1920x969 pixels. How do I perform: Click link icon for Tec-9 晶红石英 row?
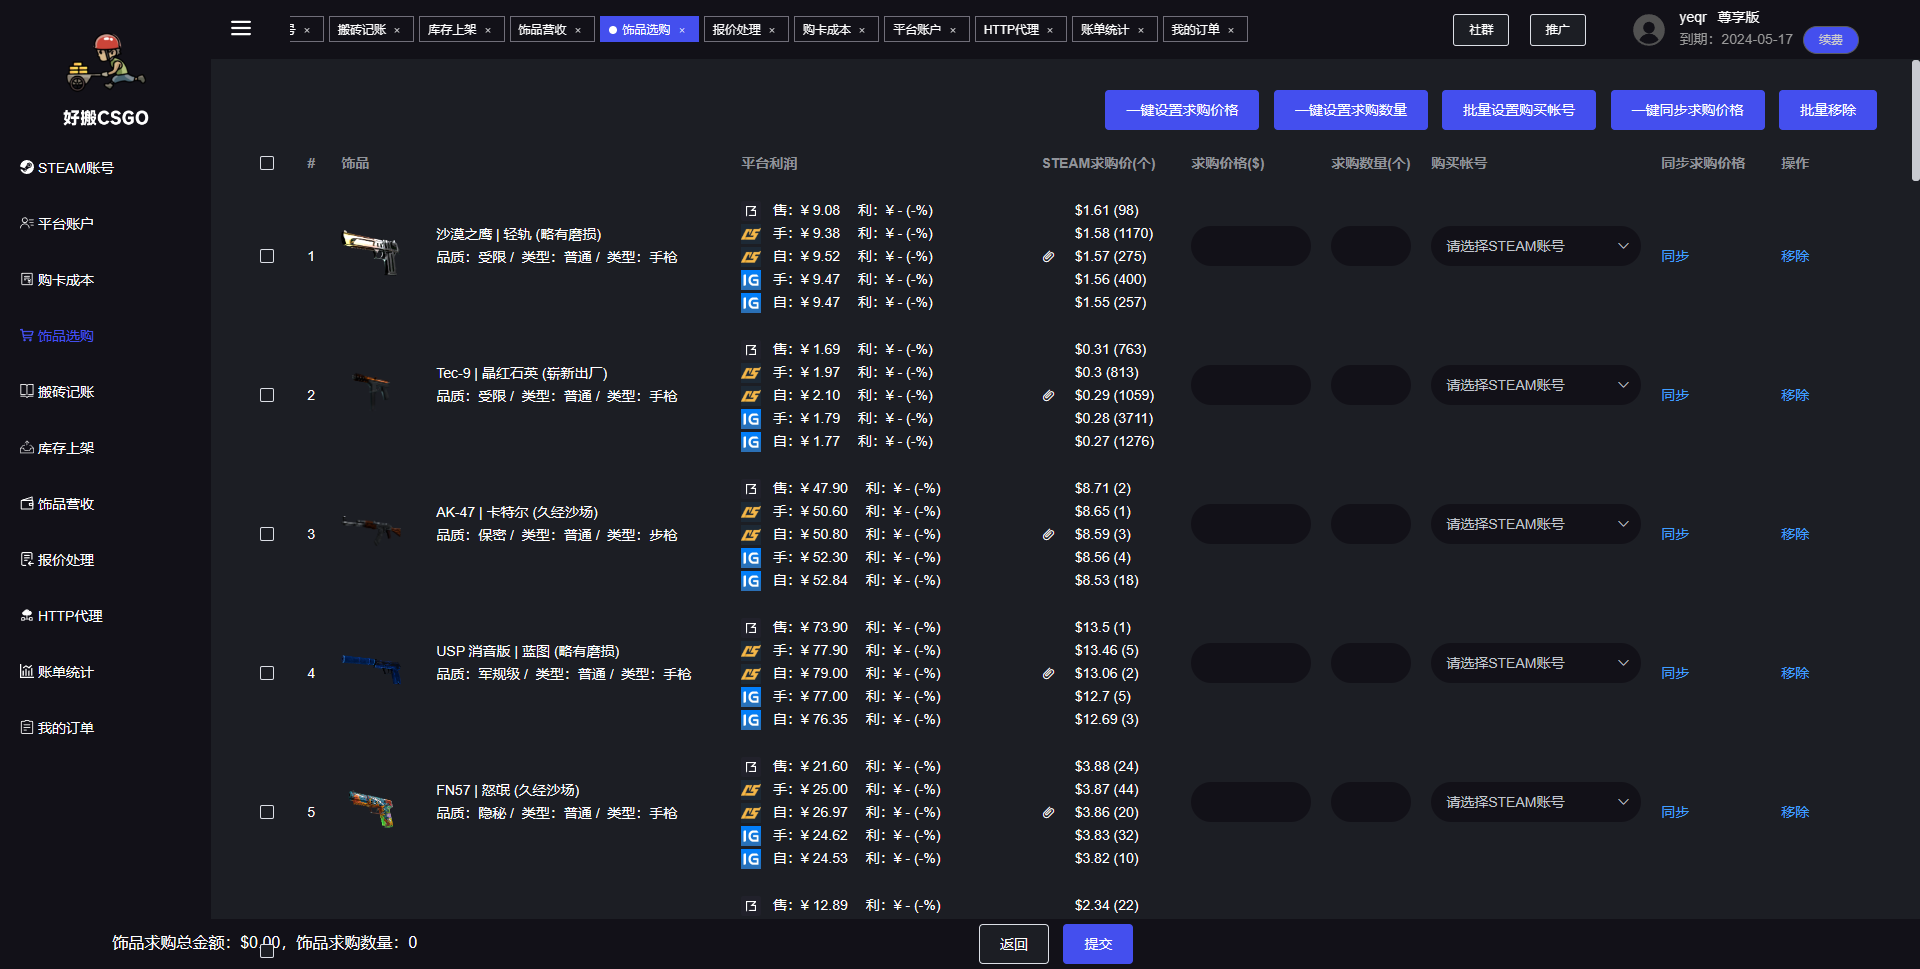[1048, 396]
